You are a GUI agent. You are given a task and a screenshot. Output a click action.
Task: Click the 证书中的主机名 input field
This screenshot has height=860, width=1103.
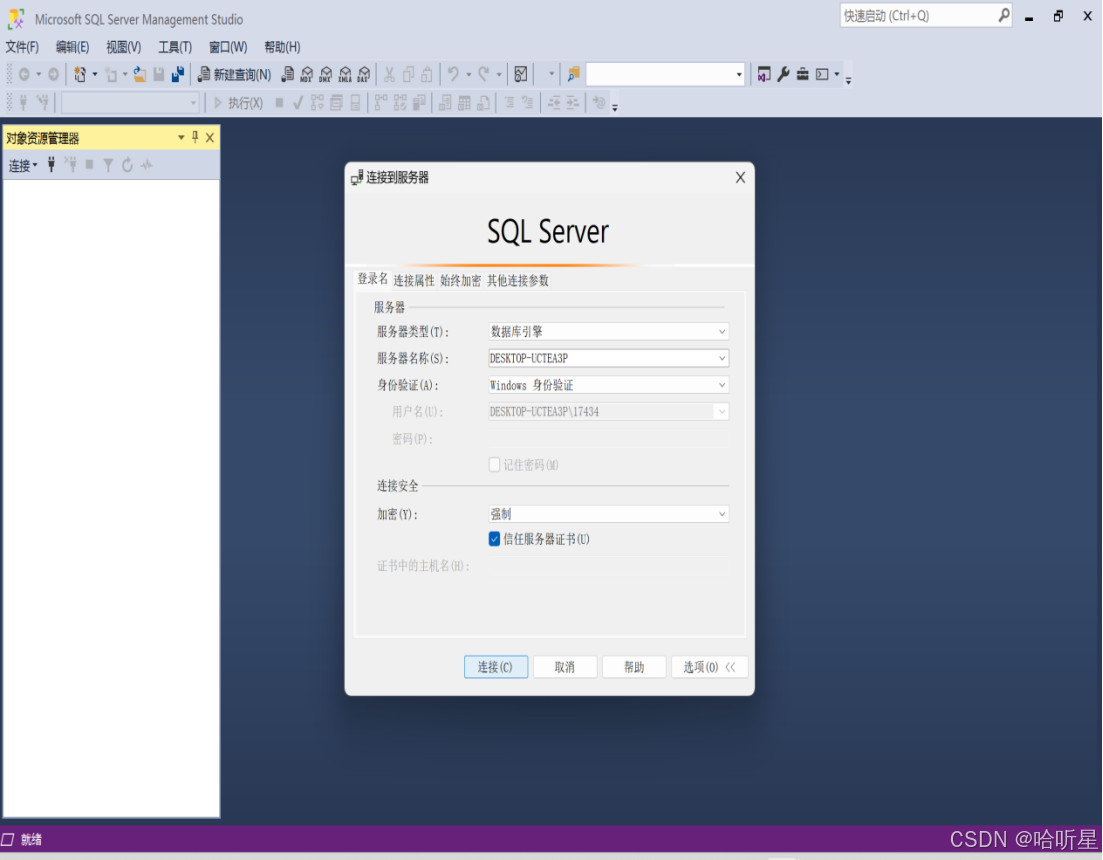pos(608,566)
